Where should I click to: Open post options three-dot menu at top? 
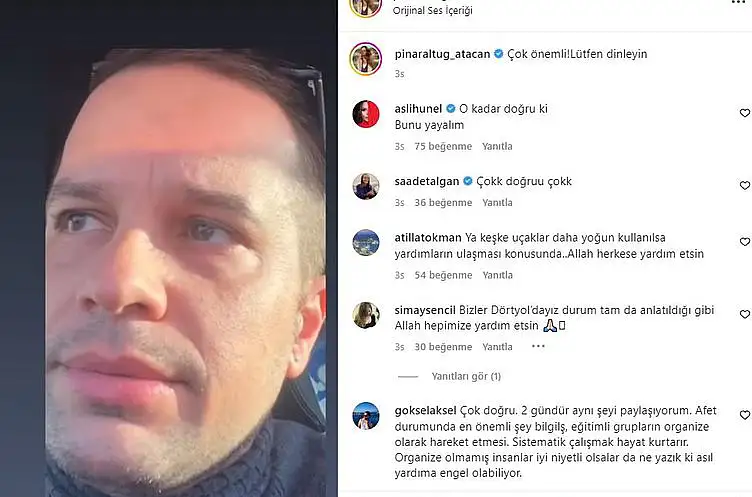(740, 2)
